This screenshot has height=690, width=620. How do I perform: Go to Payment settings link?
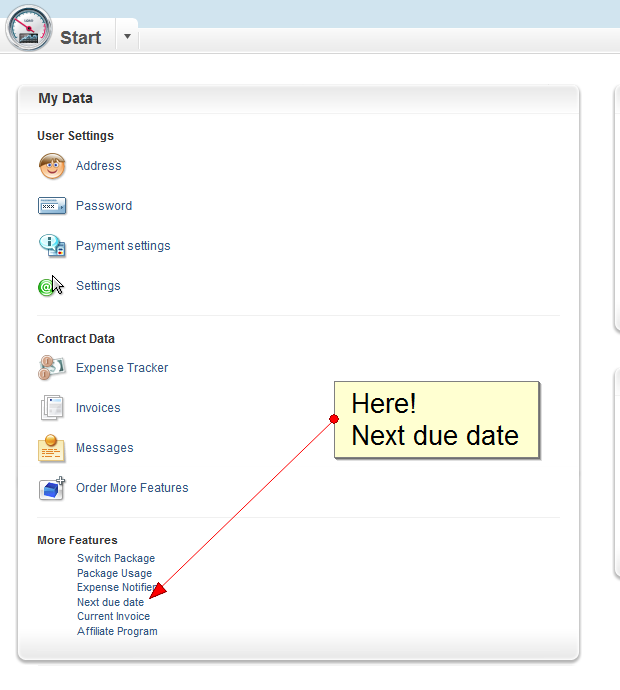[x=123, y=246]
